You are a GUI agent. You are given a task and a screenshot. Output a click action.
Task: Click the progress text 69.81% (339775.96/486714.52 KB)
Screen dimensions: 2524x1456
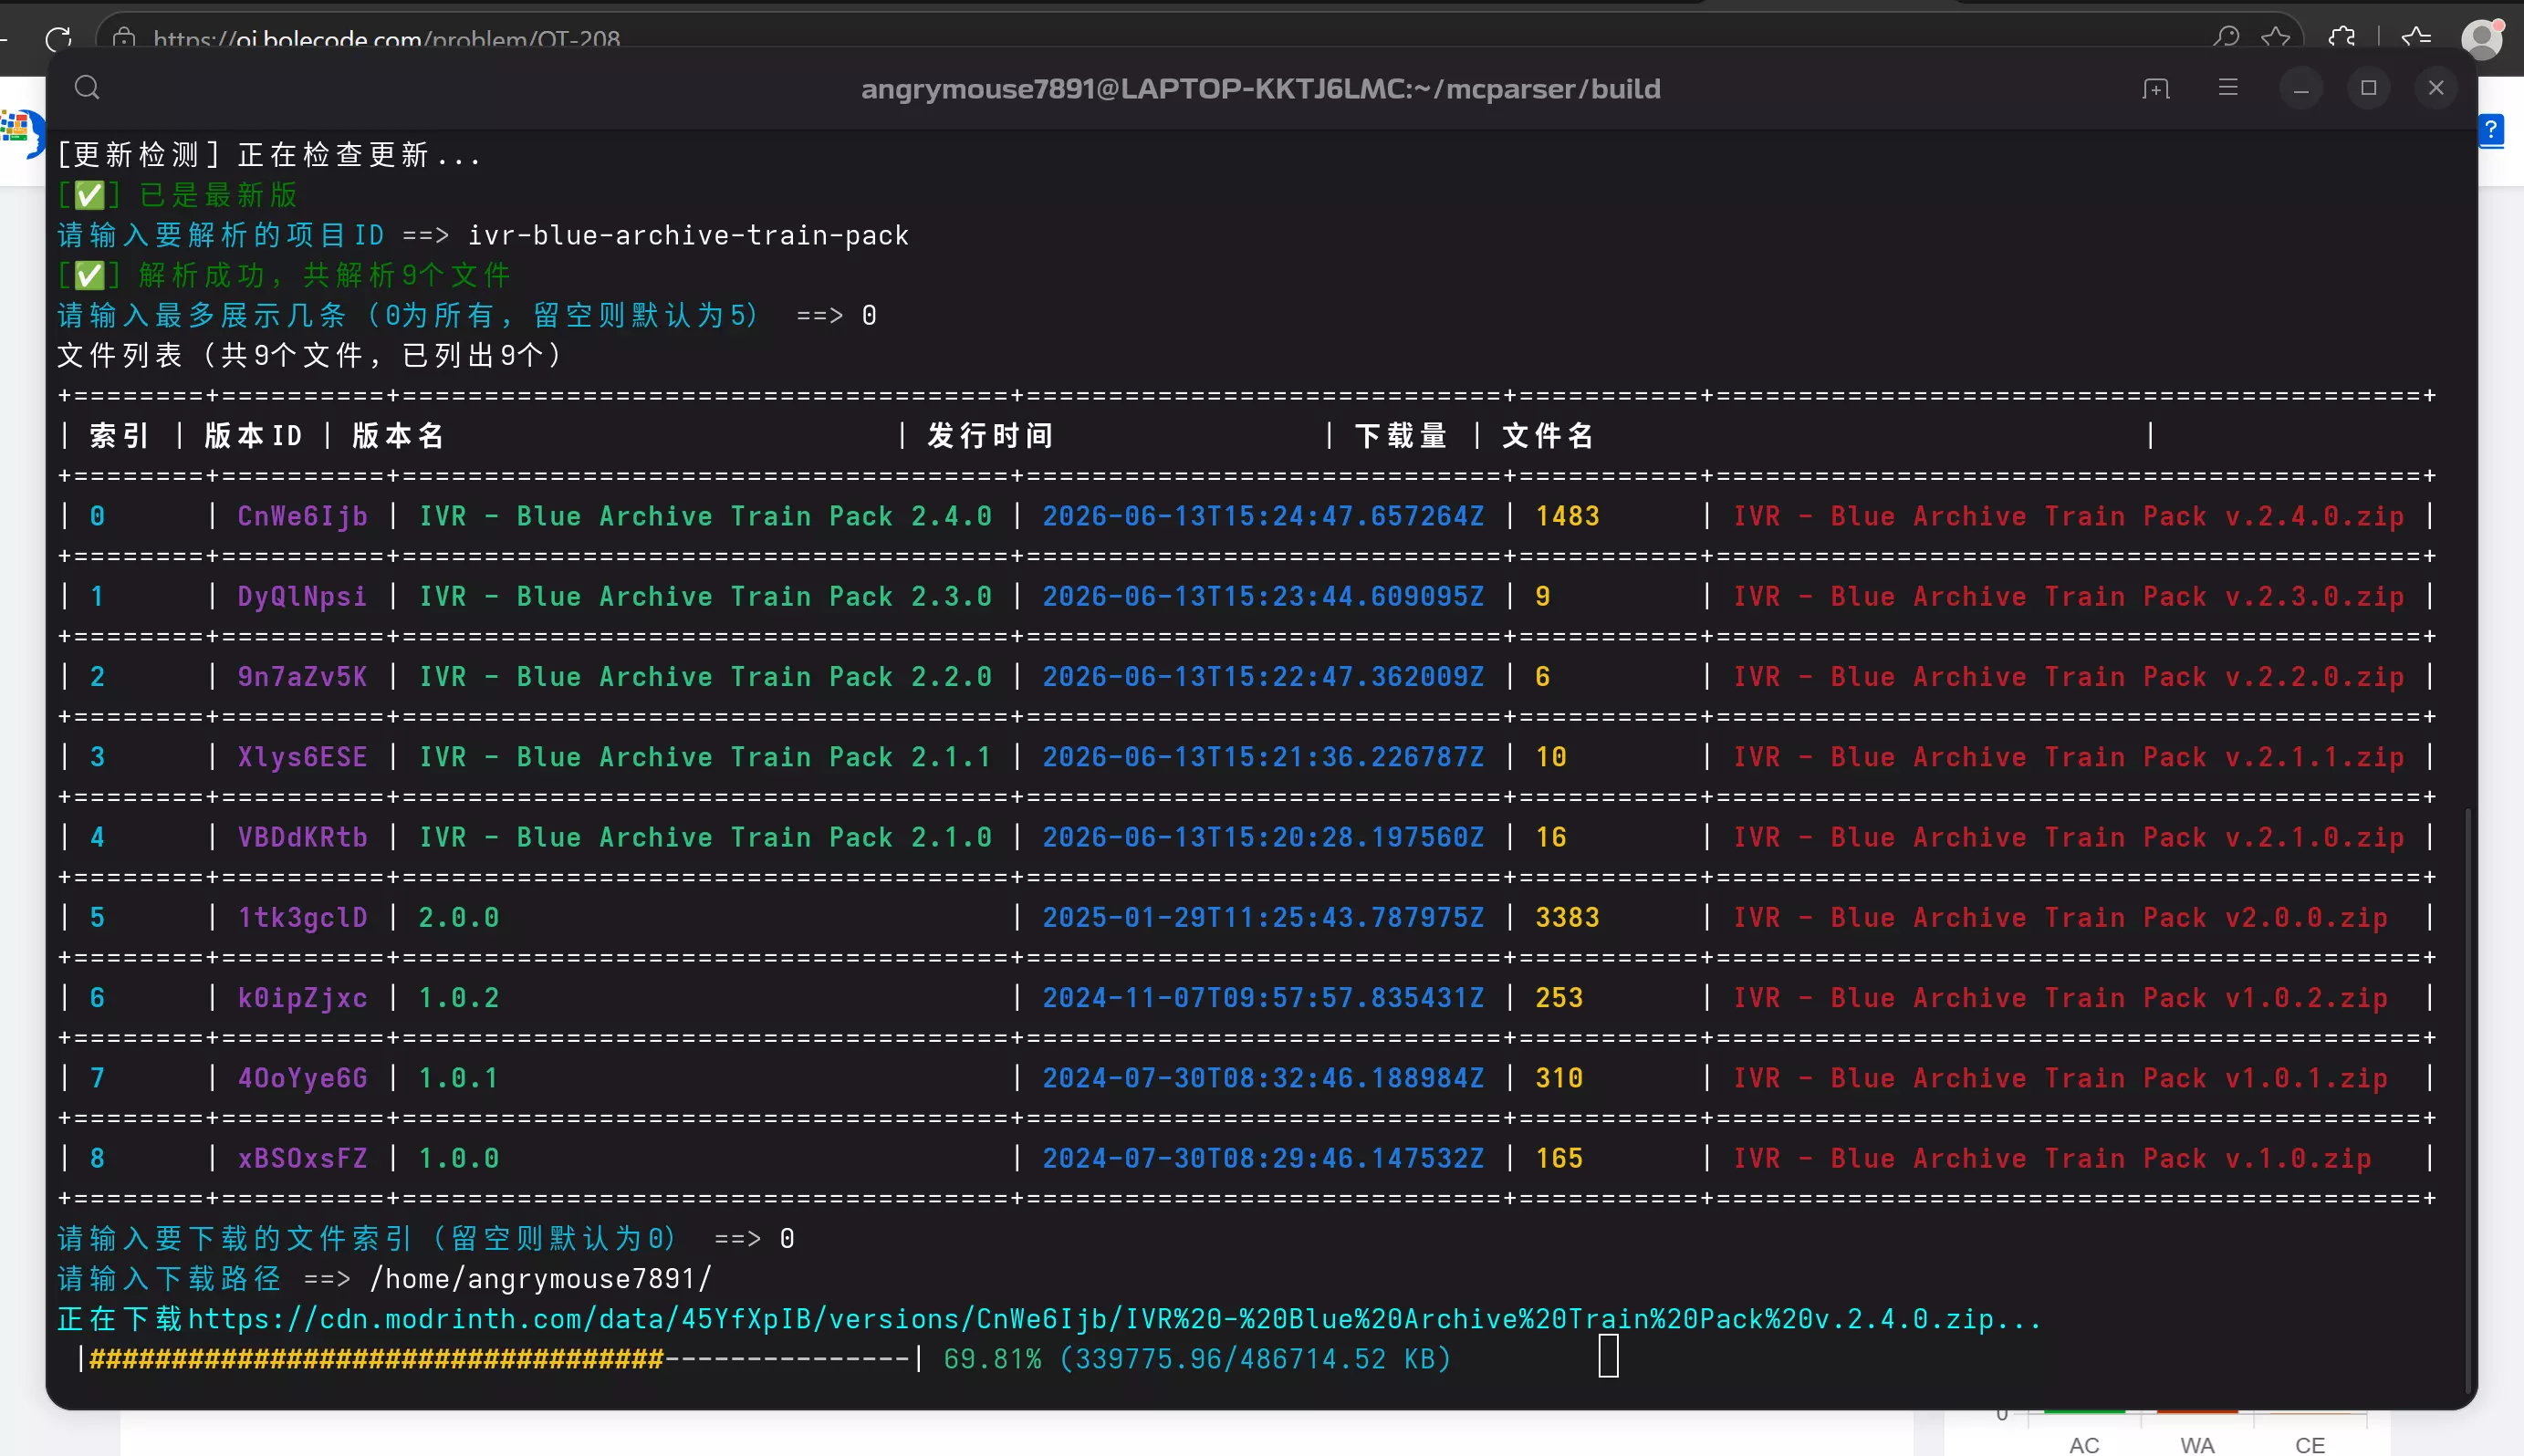pyautogui.click(x=1197, y=1359)
